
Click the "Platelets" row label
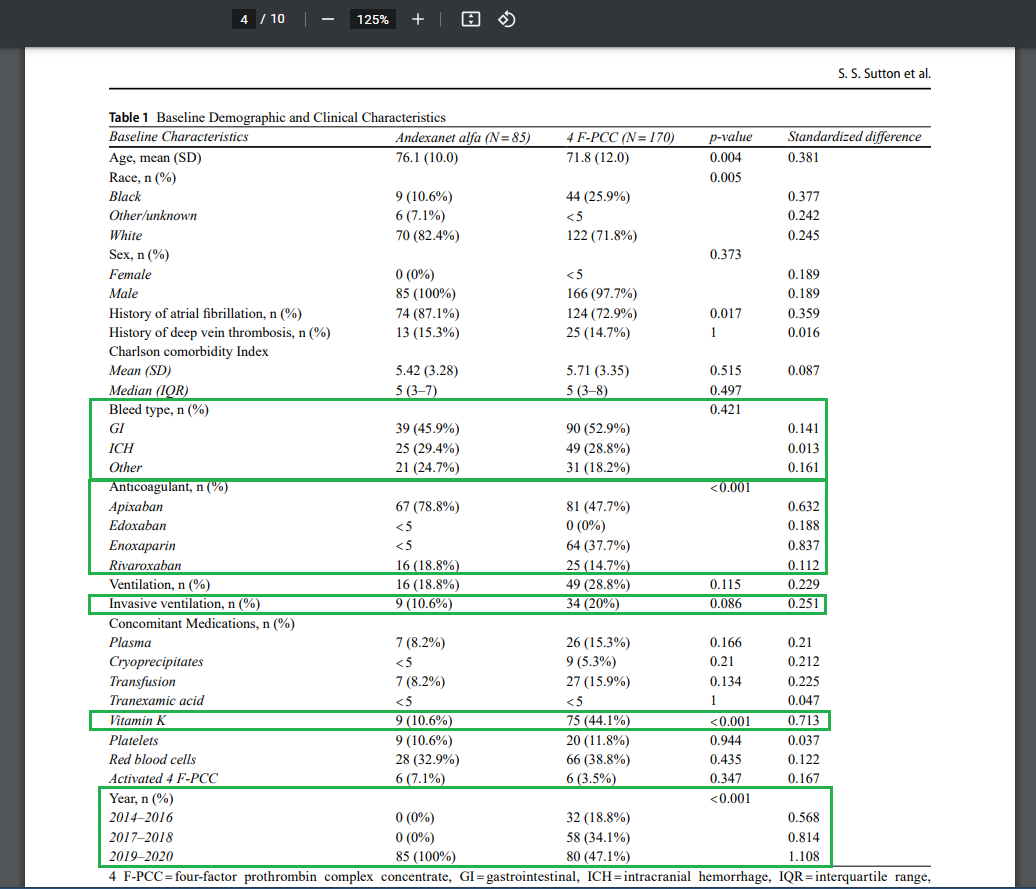click(133, 740)
